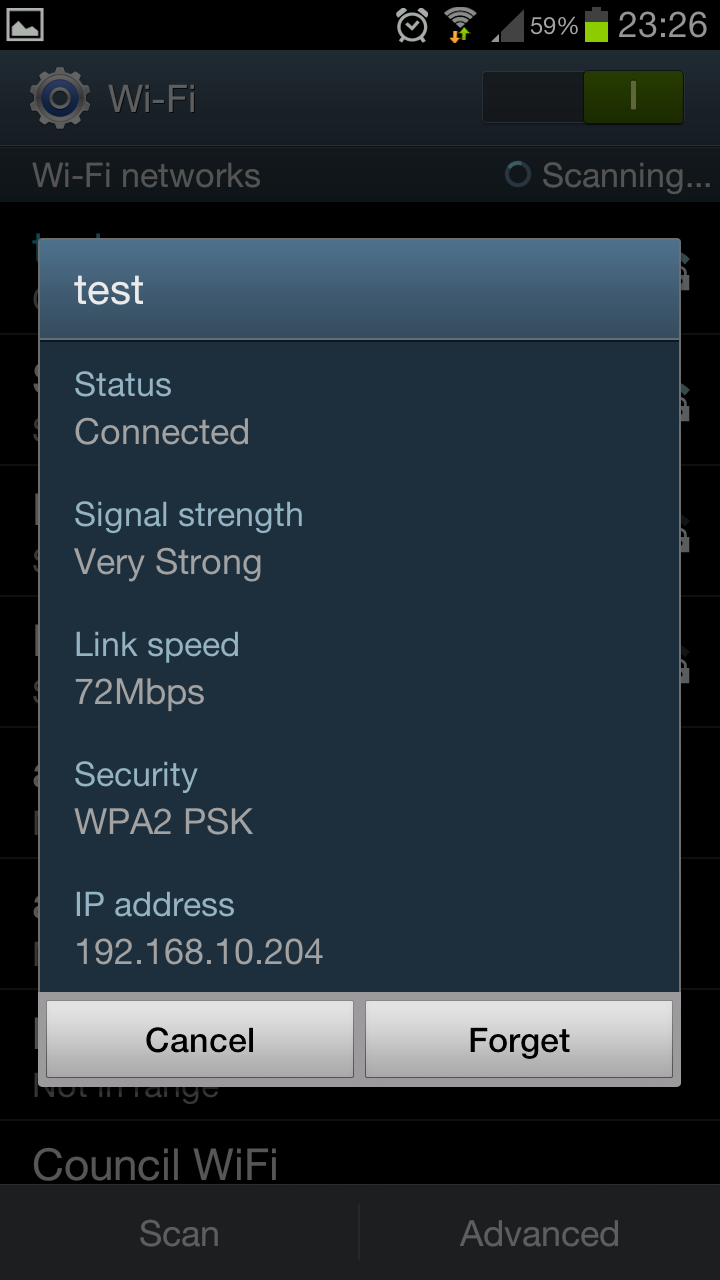The width and height of the screenshot is (720, 1280).
Task: Tap the green ON side of the Wi-Fi switch
Action: (x=632, y=97)
